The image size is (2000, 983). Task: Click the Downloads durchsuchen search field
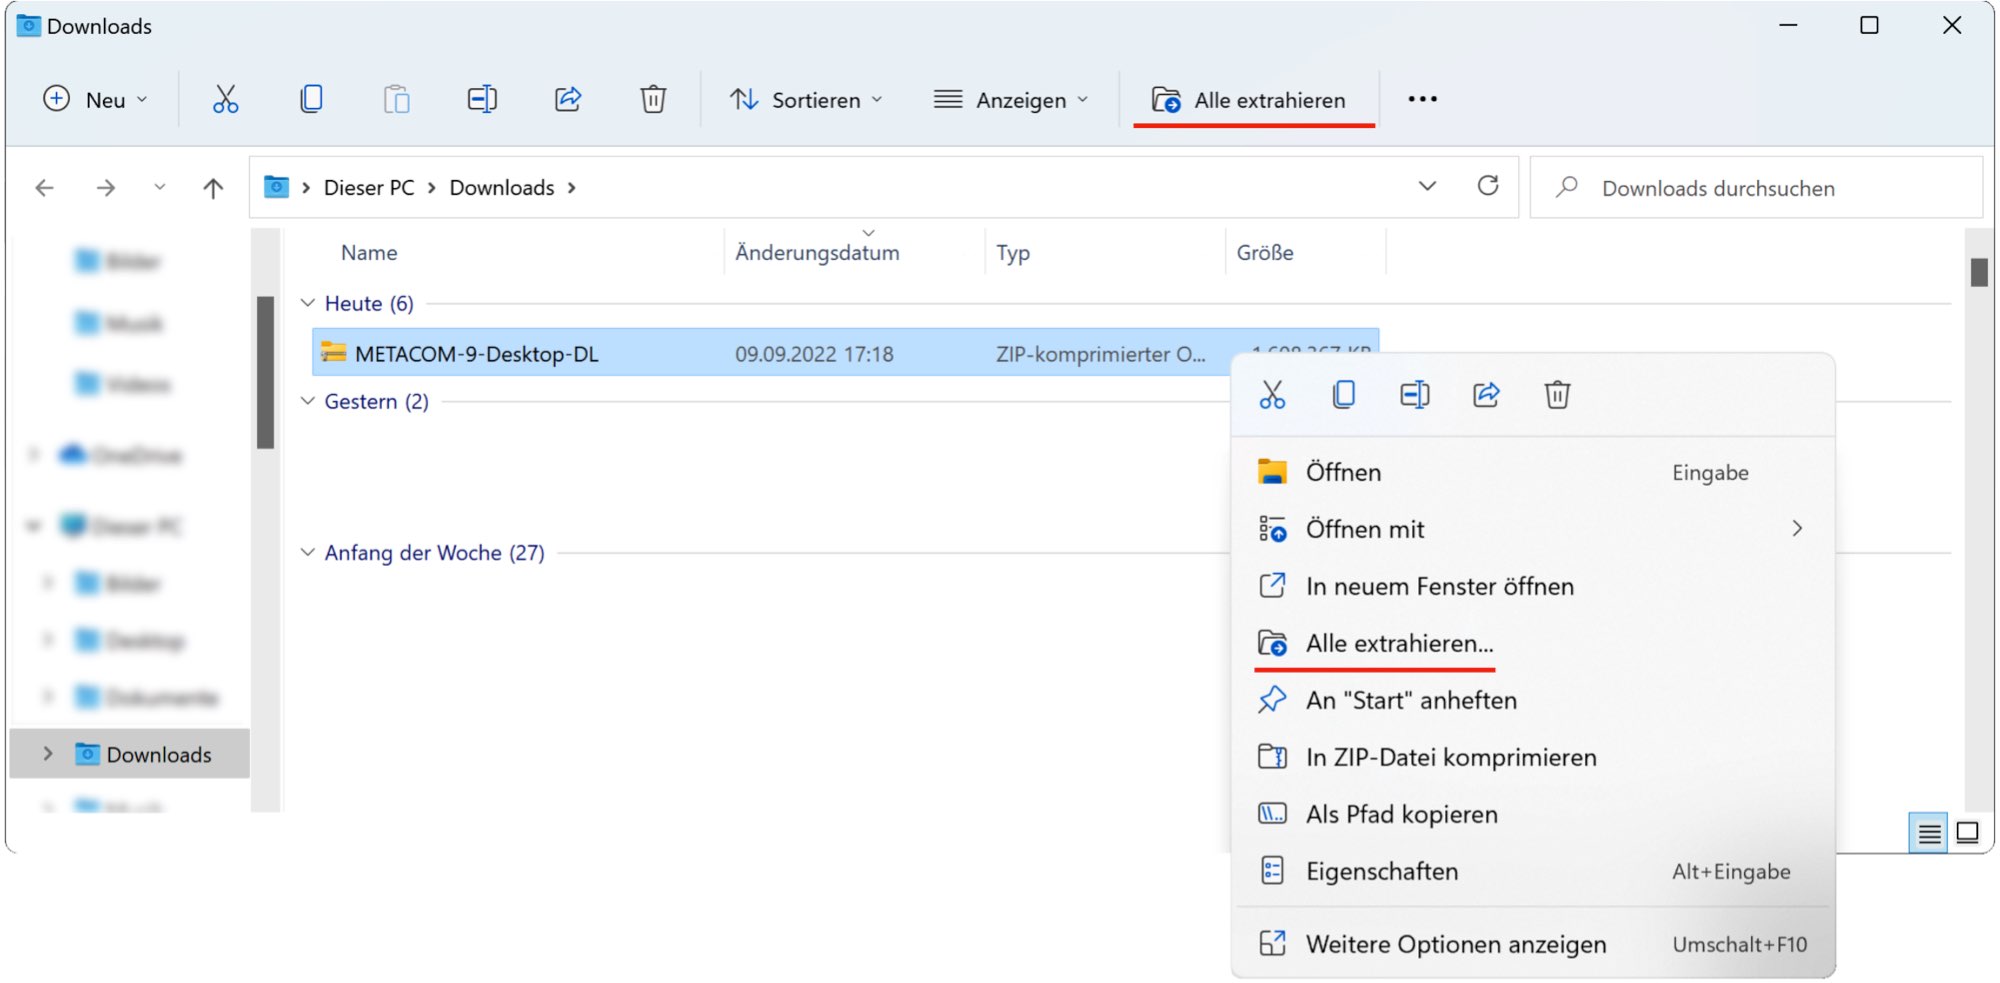pos(1756,188)
